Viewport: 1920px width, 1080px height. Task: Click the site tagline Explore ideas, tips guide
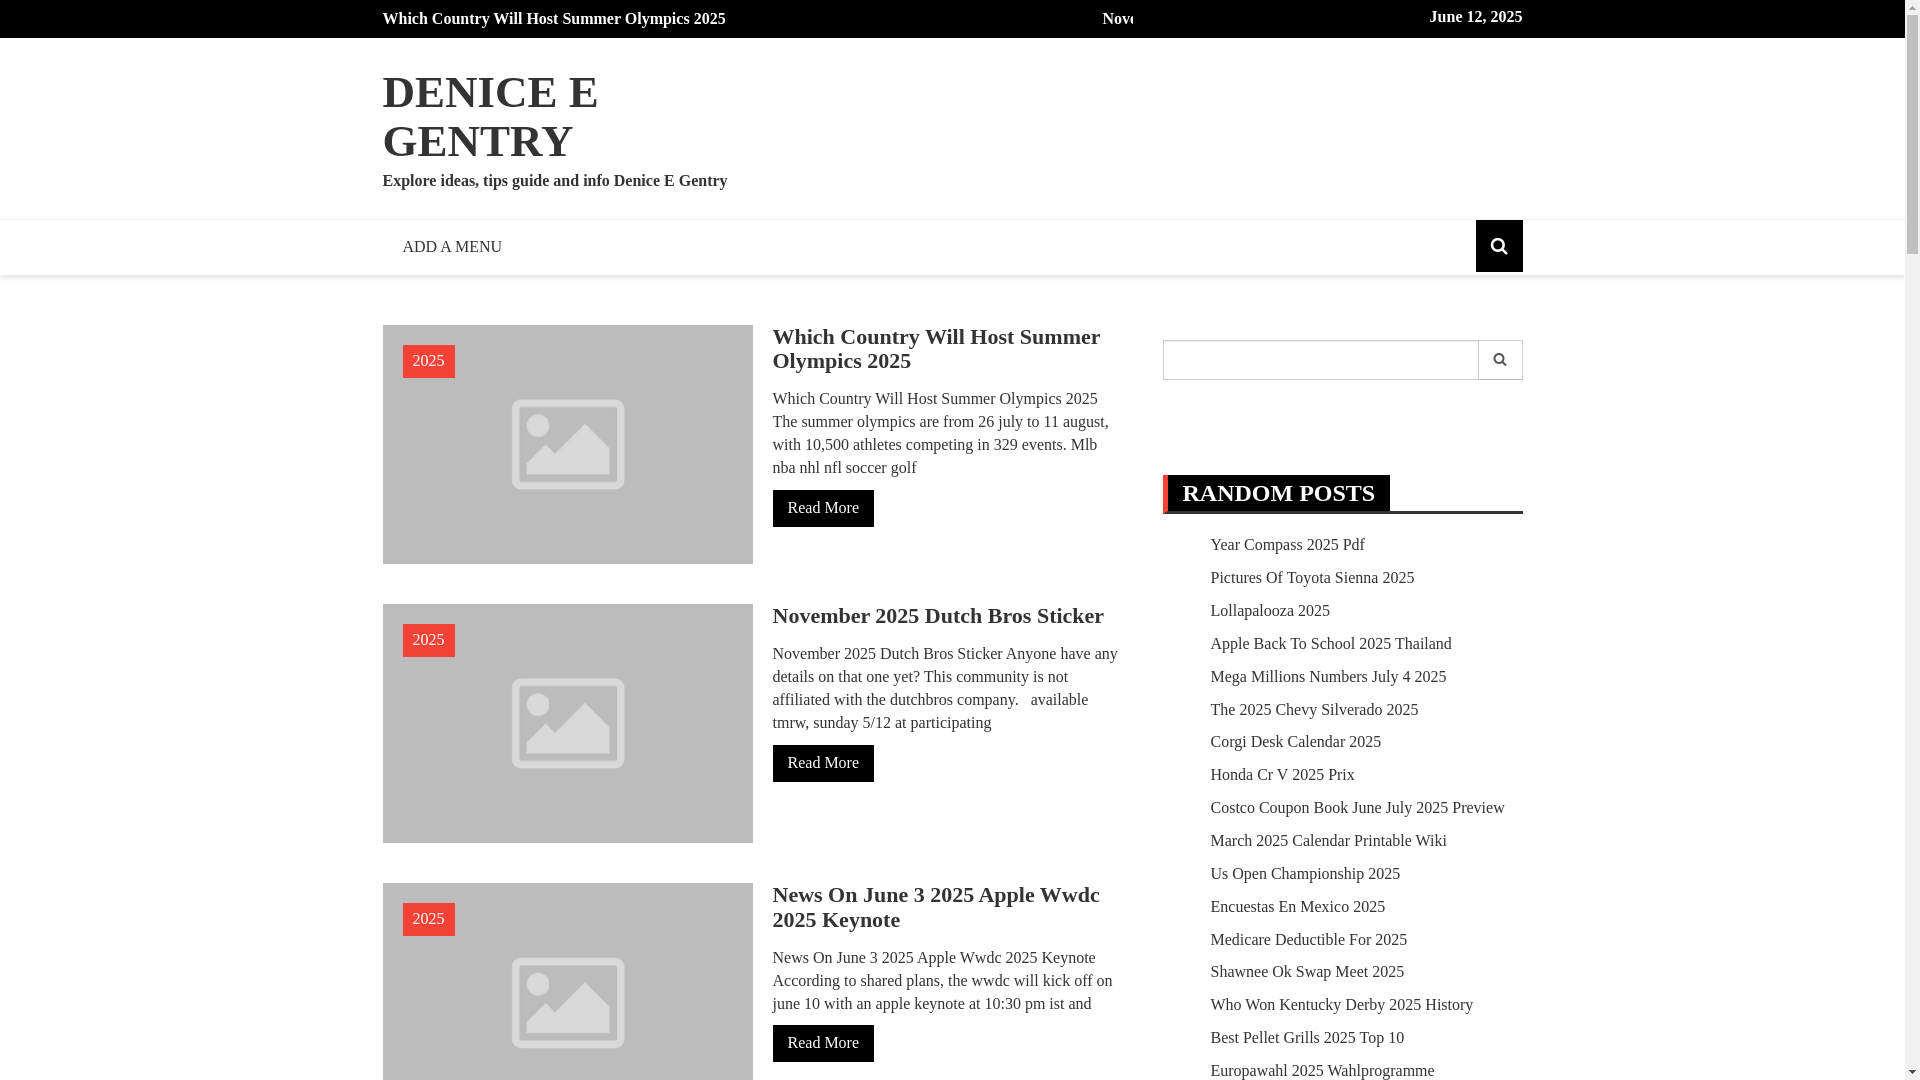pyautogui.click(x=555, y=181)
